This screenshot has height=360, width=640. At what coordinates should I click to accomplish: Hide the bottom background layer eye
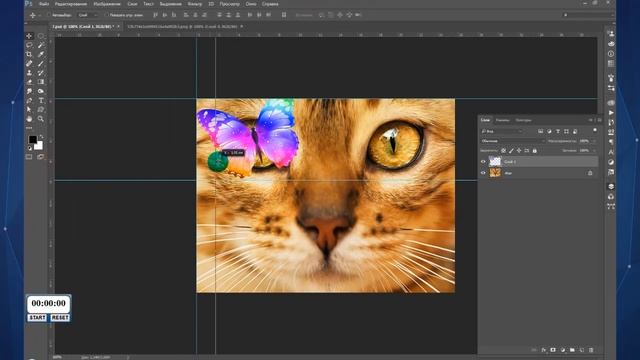click(x=483, y=173)
